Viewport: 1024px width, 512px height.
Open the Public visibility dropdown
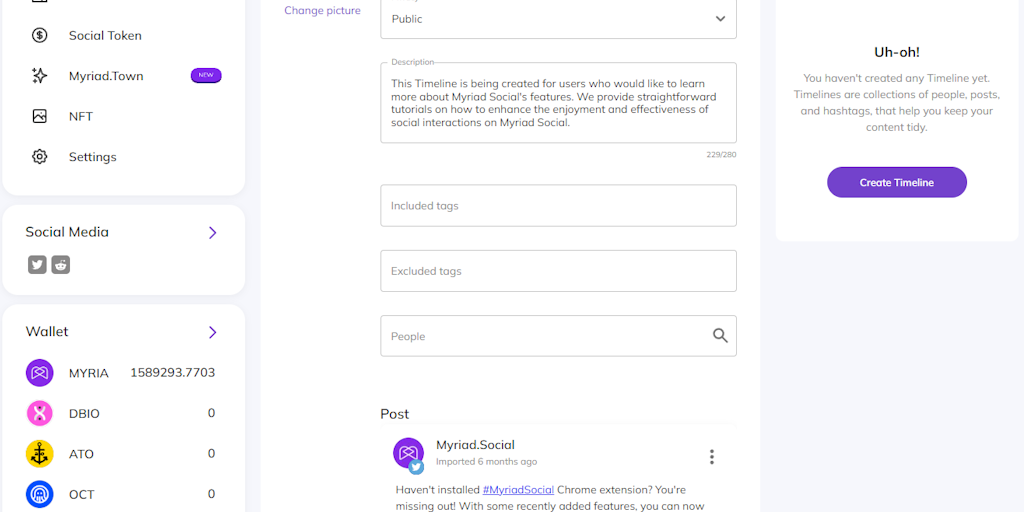pos(558,19)
